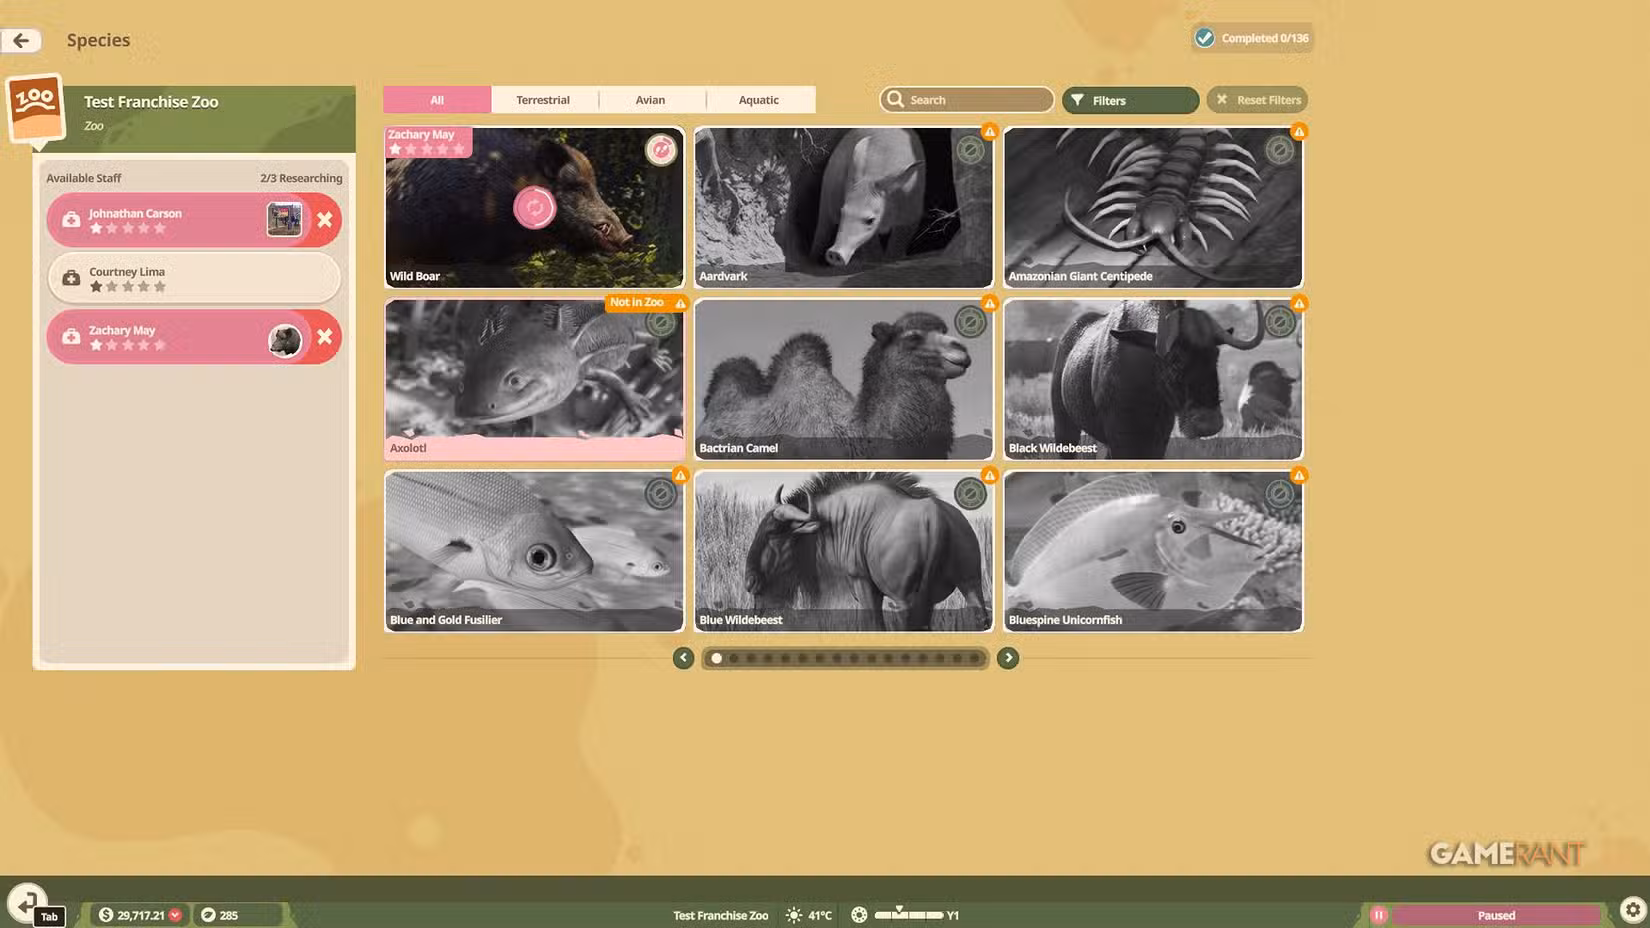Remove Zachary May from research
Viewport: 1650px width, 928px height.
[x=325, y=337]
